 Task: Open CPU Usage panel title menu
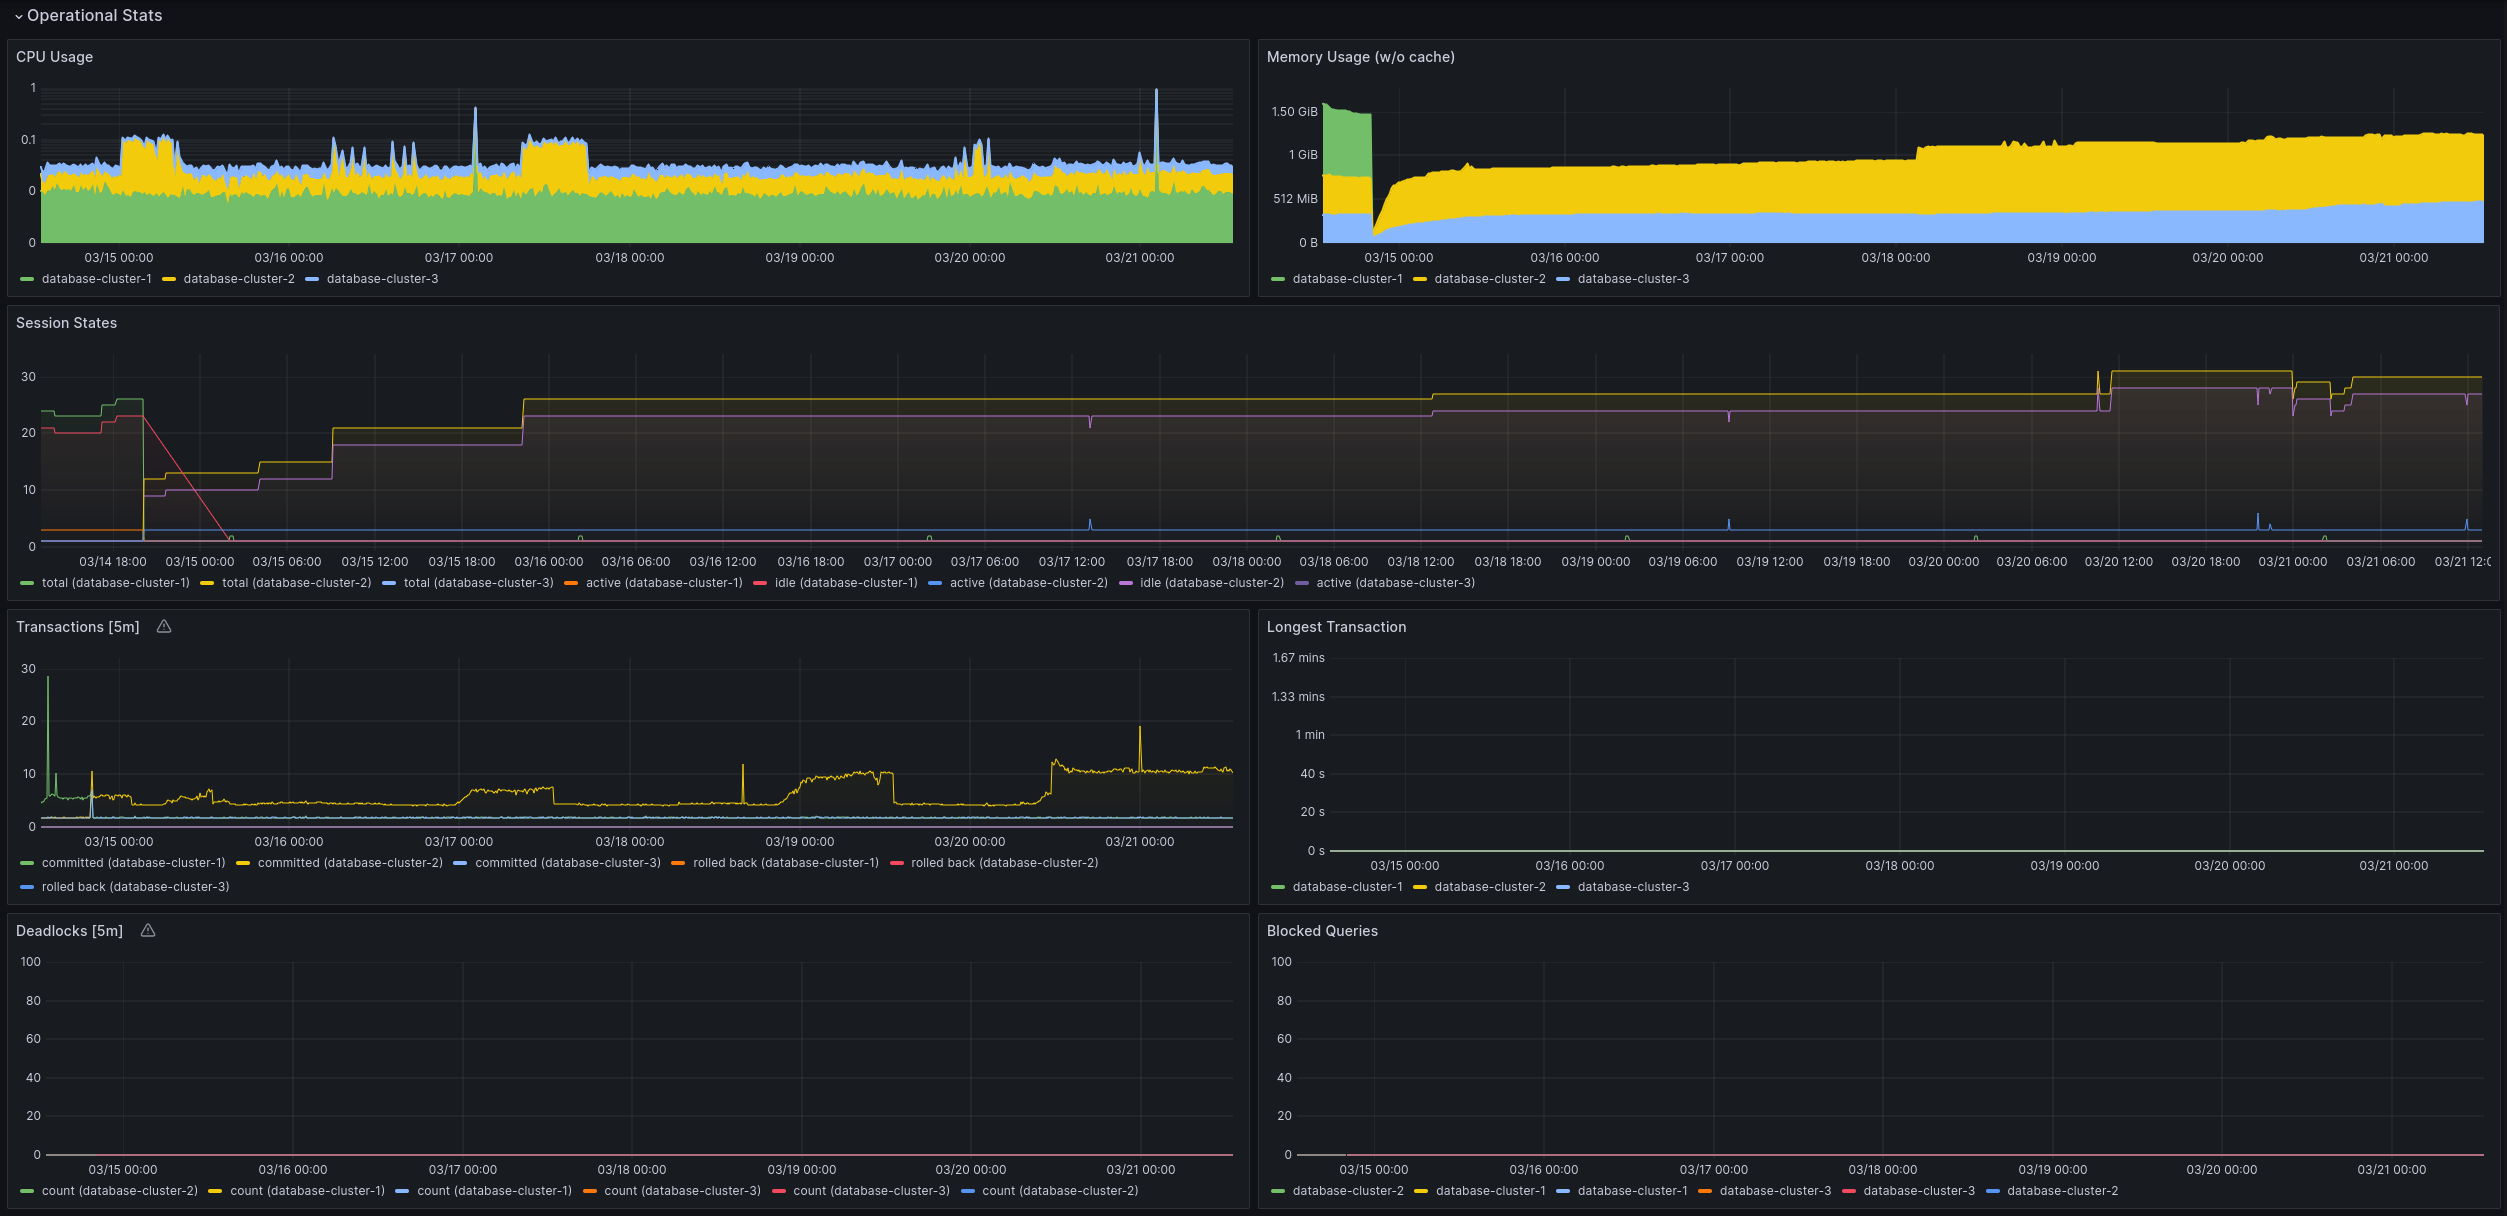[54, 57]
